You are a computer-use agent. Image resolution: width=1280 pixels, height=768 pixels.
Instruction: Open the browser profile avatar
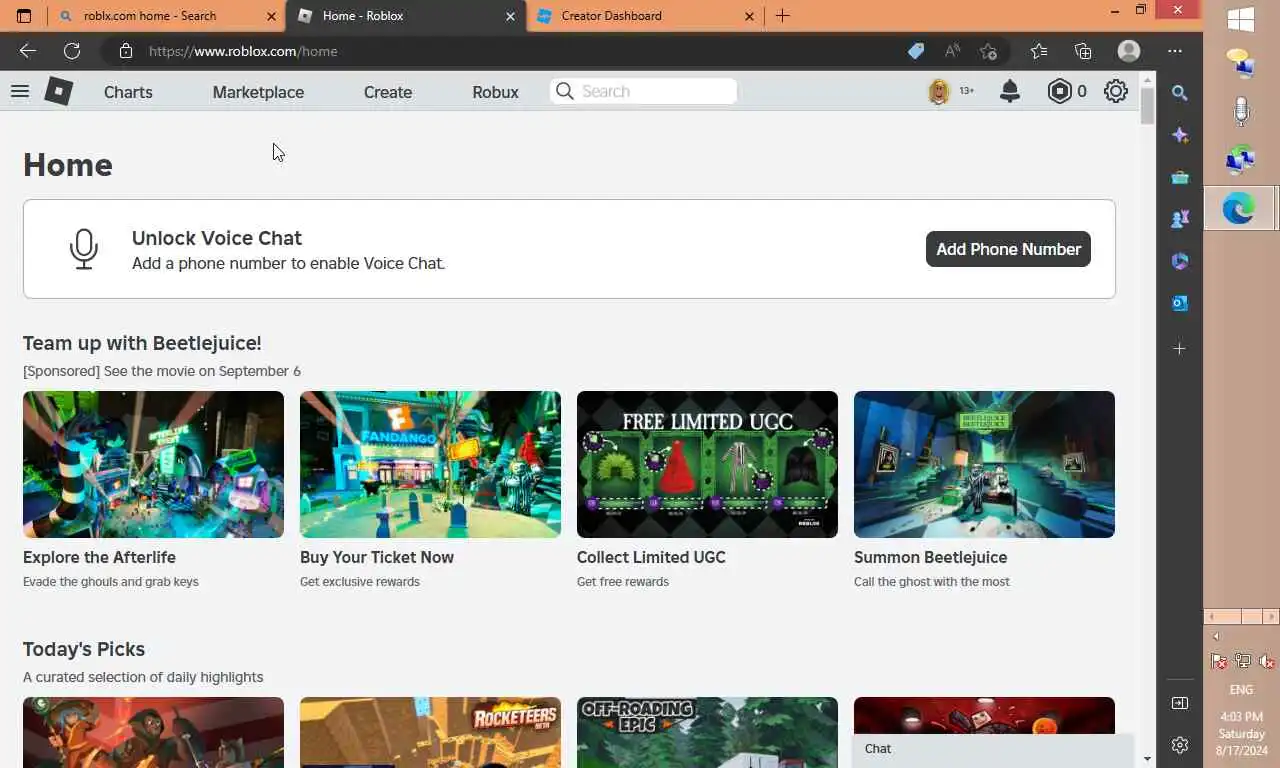tap(1129, 51)
